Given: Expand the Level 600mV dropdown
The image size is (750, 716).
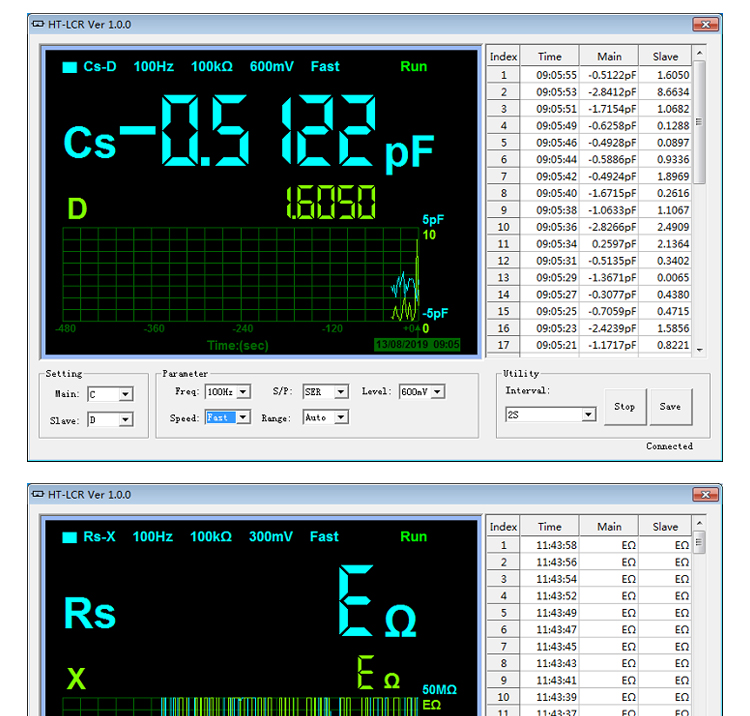Looking at the screenshot, I should pyautogui.click(x=437, y=392).
